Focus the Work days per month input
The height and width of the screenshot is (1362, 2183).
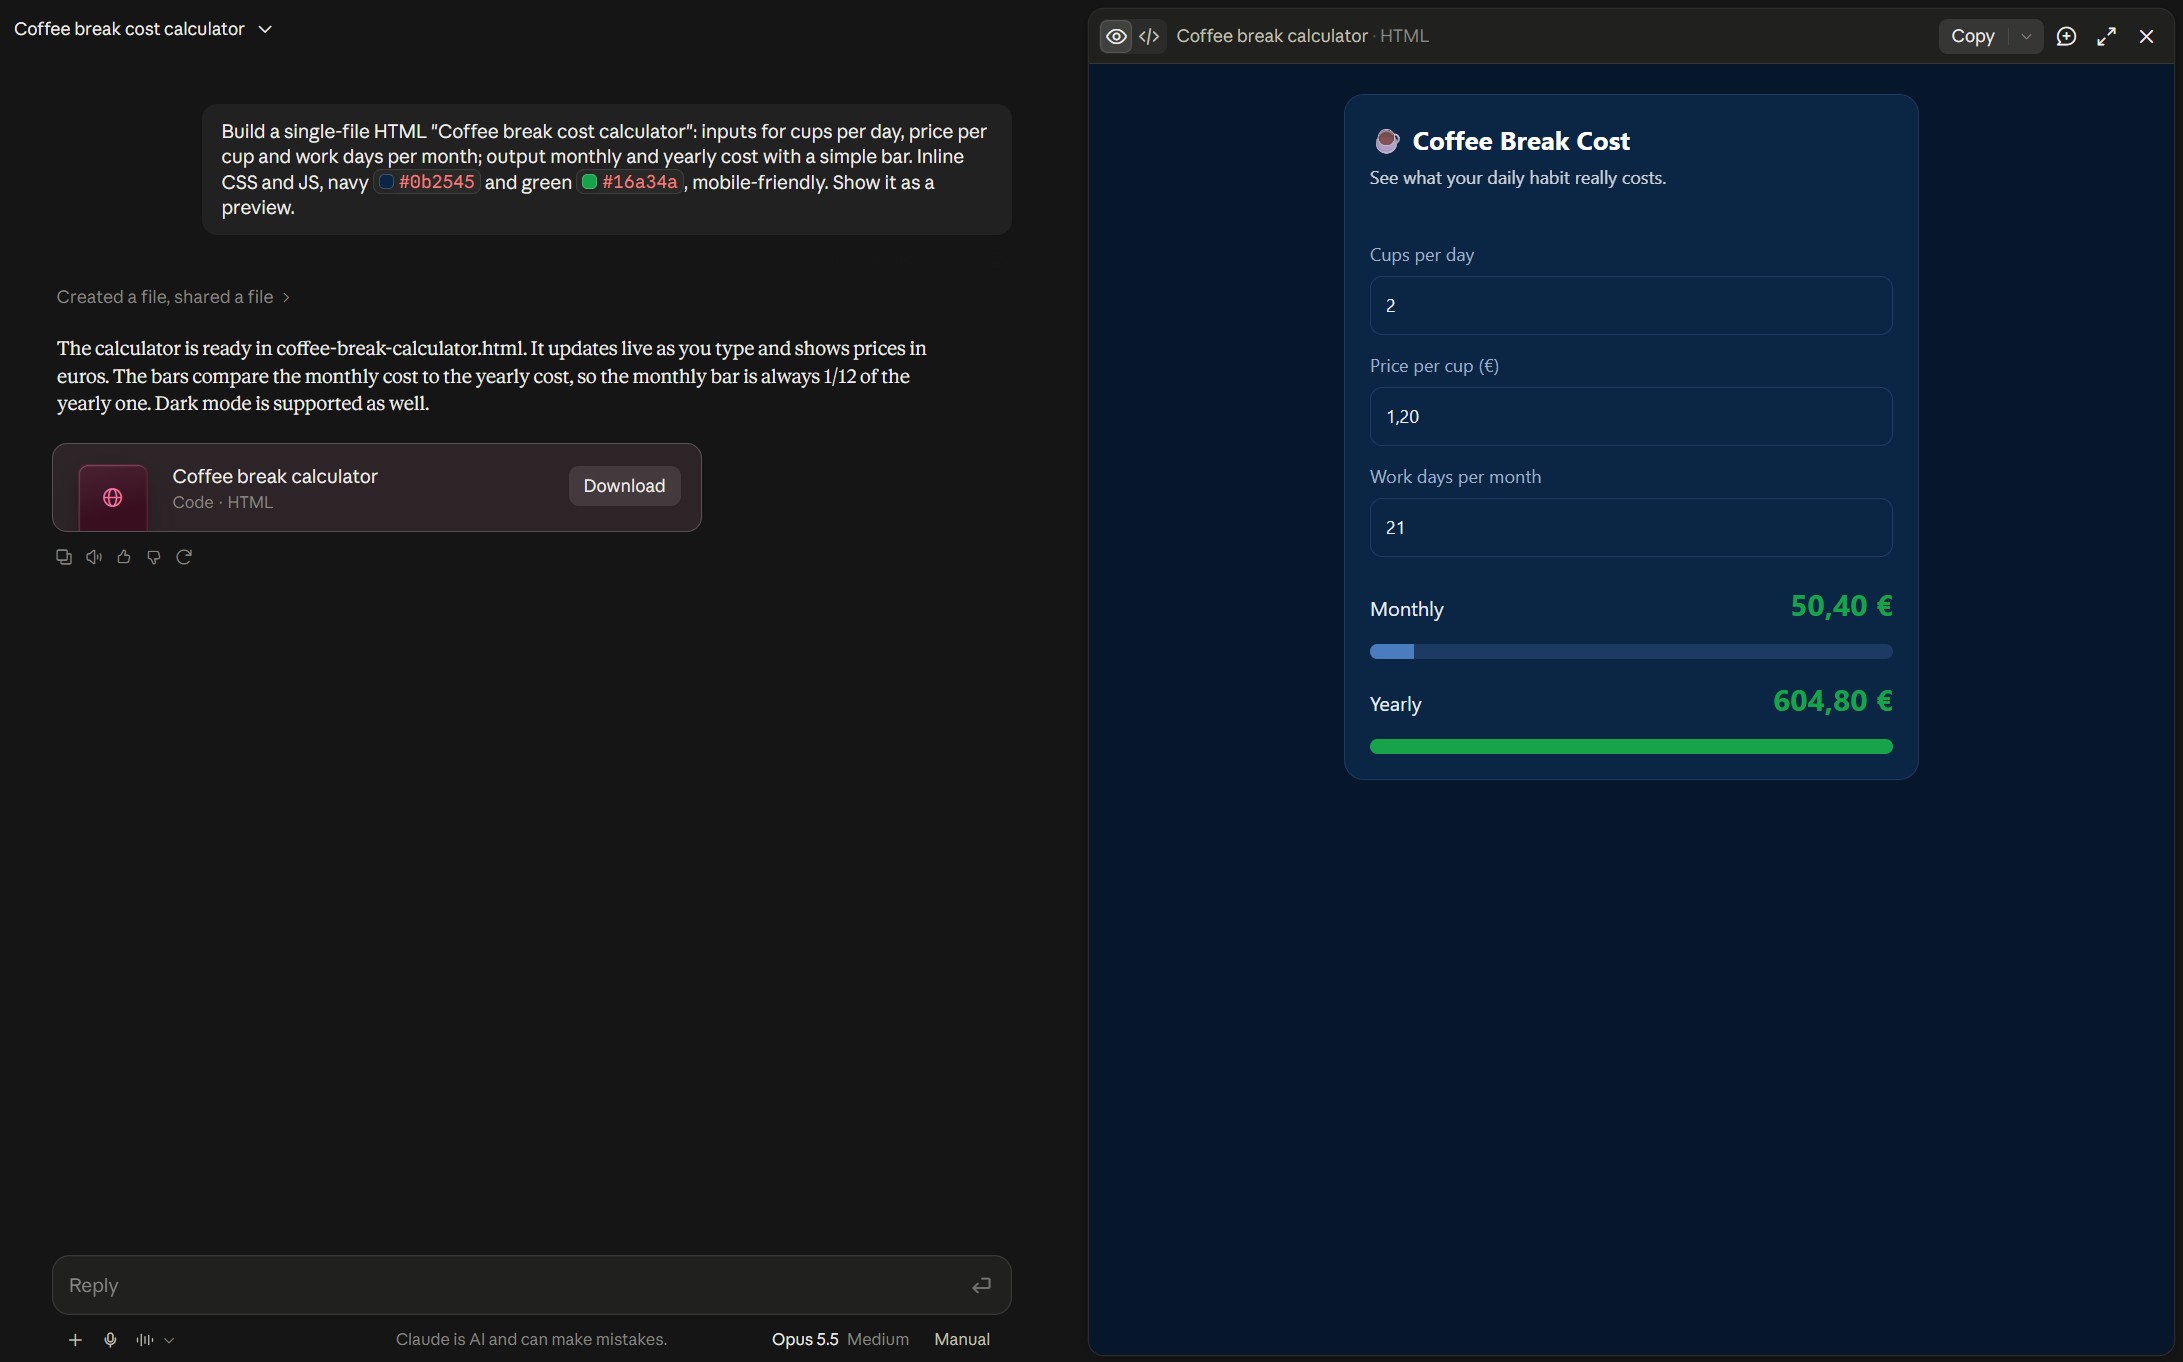click(x=1630, y=528)
